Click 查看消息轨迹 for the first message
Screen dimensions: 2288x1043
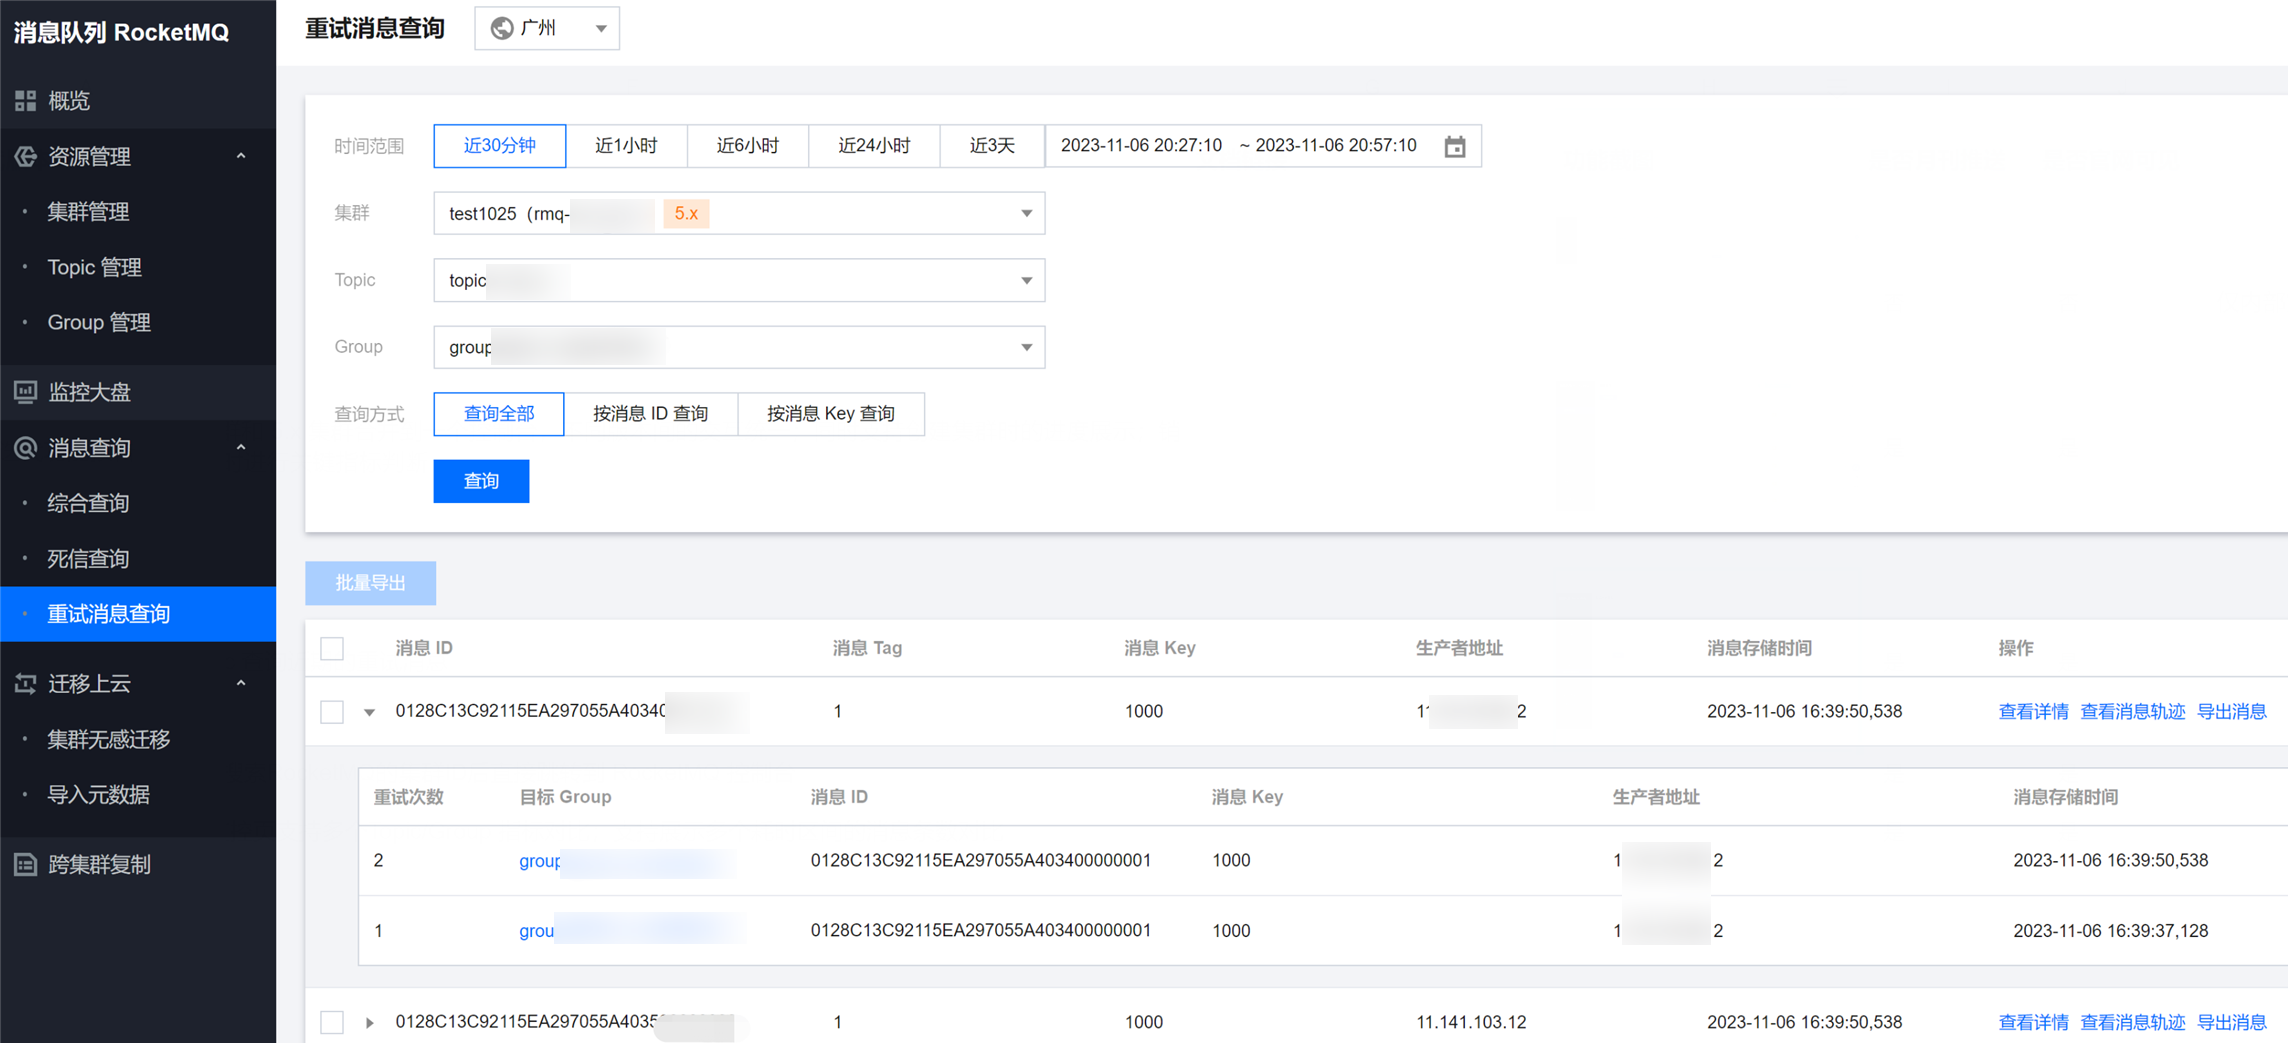(x=2132, y=711)
